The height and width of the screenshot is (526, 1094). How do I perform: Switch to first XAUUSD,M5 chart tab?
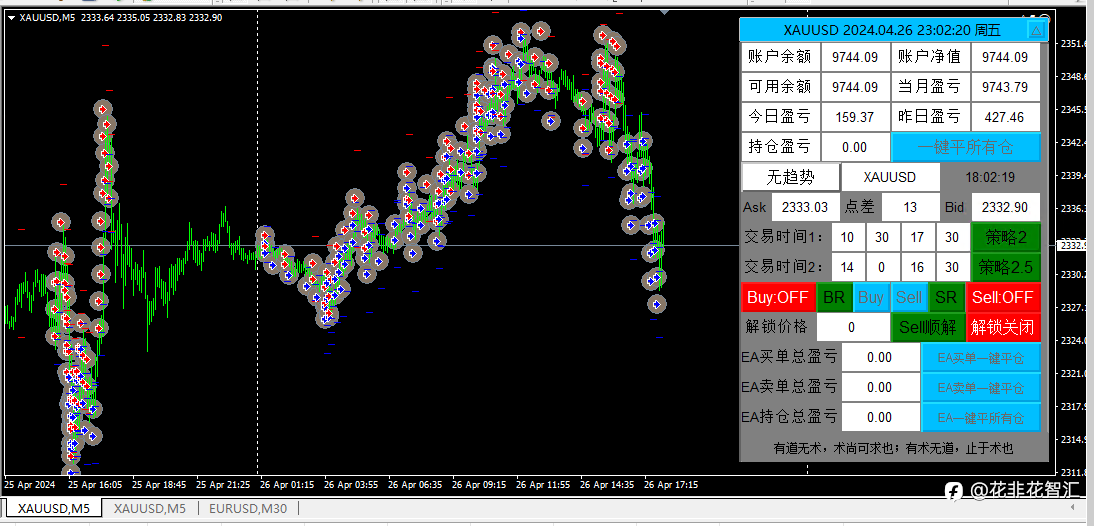click(x=54, y=509)
